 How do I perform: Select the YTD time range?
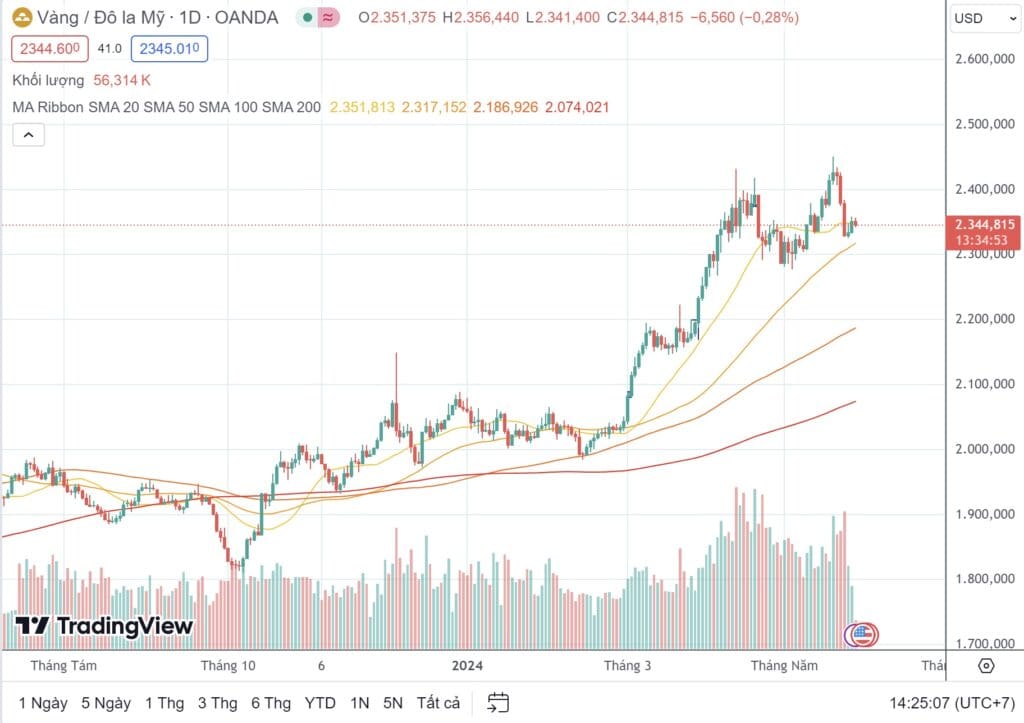[x=320, y=703]
